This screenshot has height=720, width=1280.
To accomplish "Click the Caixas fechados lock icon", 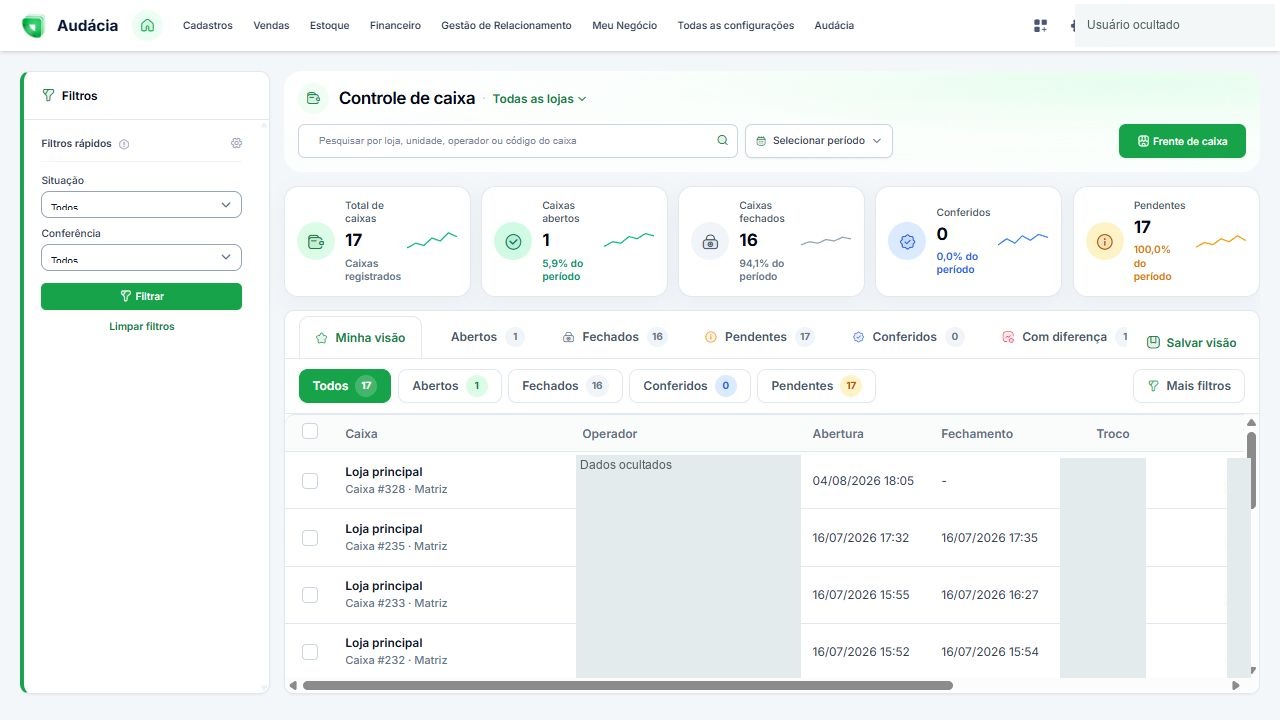I will click(x=710, y=241).
